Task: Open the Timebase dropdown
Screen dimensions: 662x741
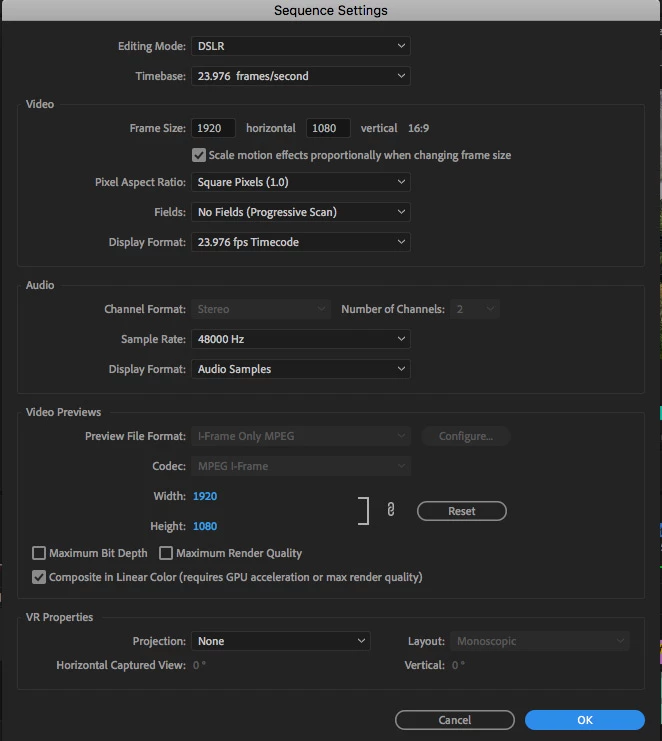Action: pyautogui.click(x=301, y=76)
